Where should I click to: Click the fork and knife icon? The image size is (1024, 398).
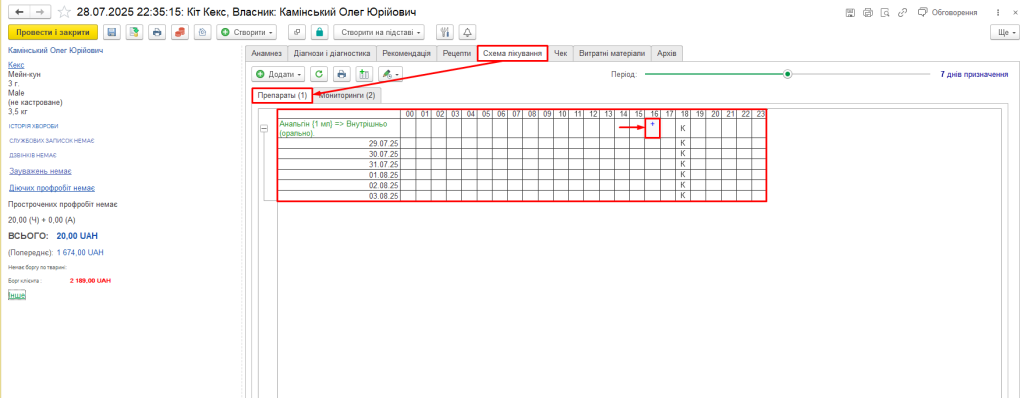pyautogui.click(x=445, y=32)
